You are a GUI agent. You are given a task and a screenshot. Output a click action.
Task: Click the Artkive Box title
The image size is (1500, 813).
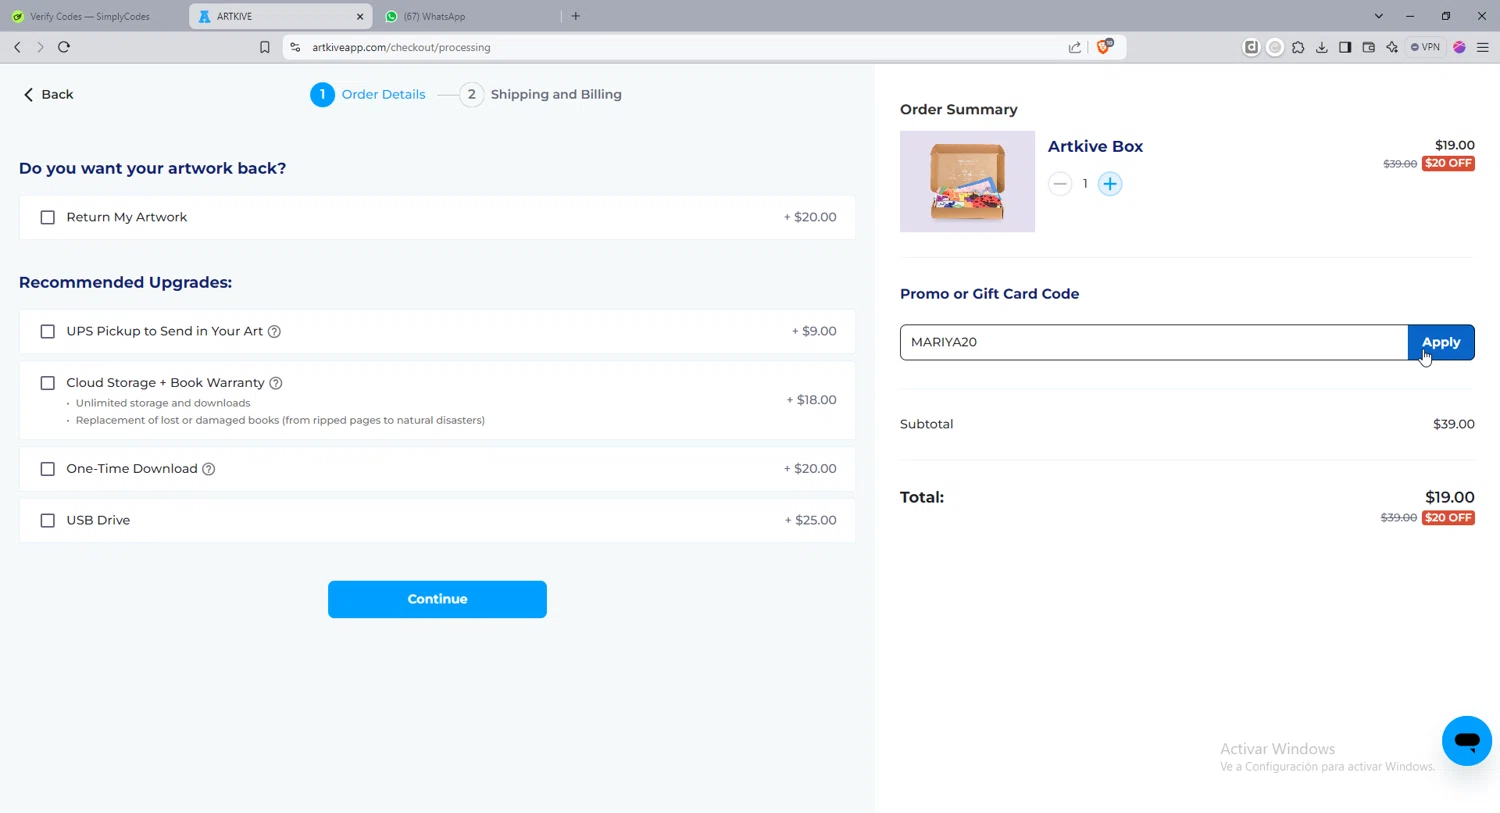(1095, 146)
